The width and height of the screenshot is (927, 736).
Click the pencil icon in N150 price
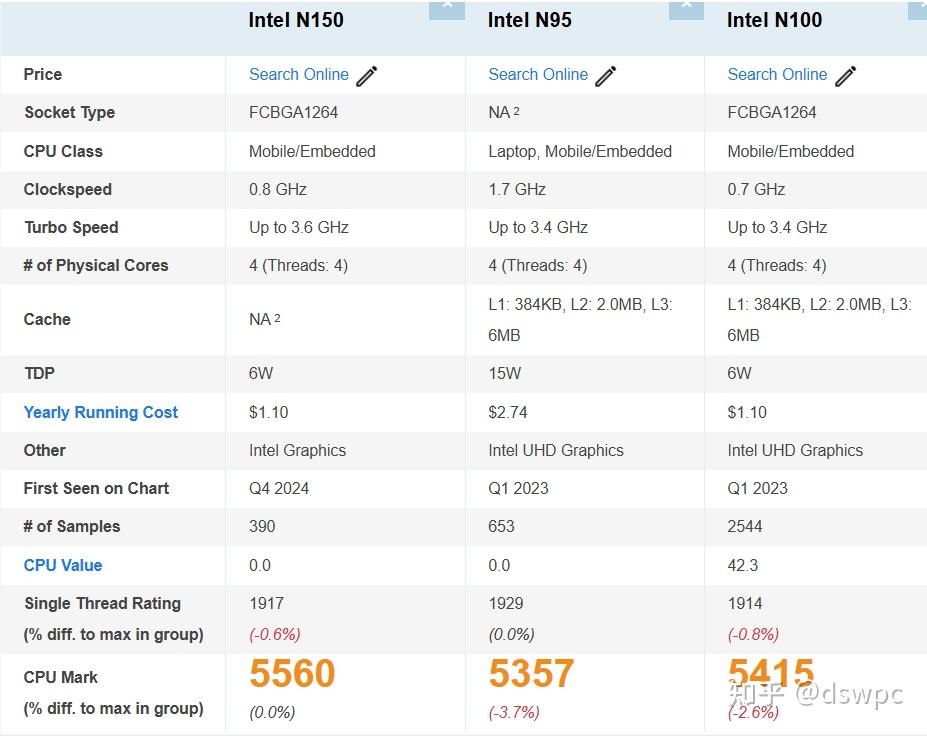[367, 76]
